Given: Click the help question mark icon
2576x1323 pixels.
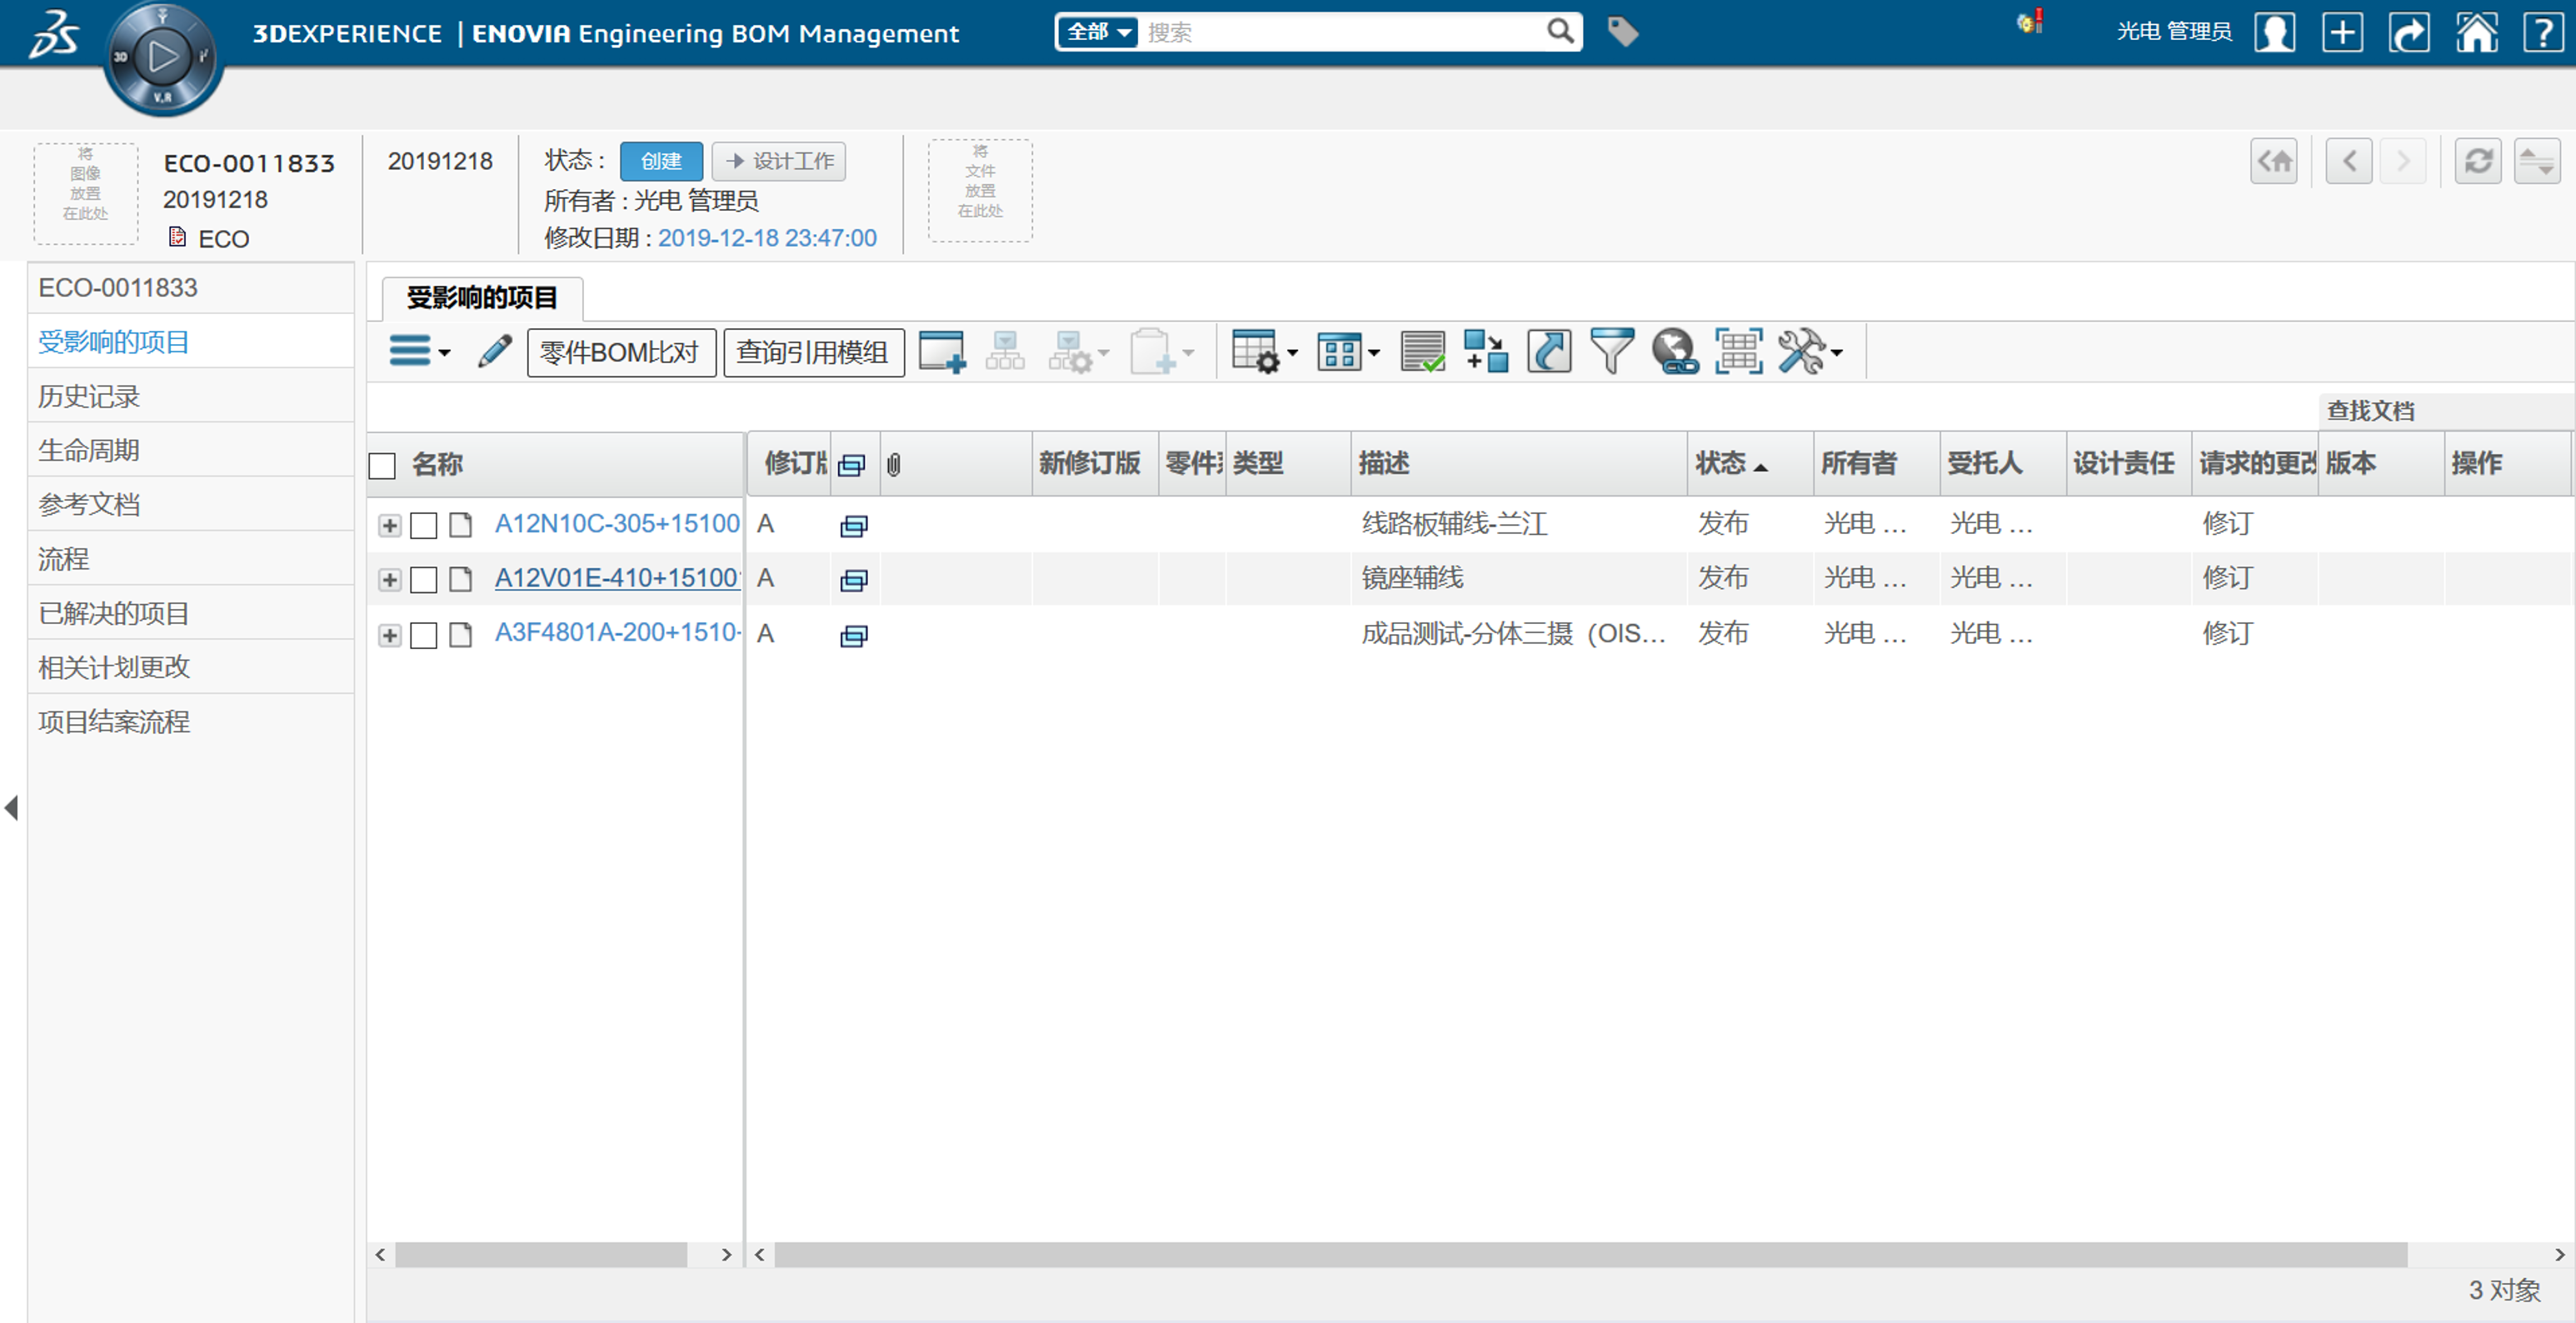Looking at the screenshot, I should coord(2543,32).
